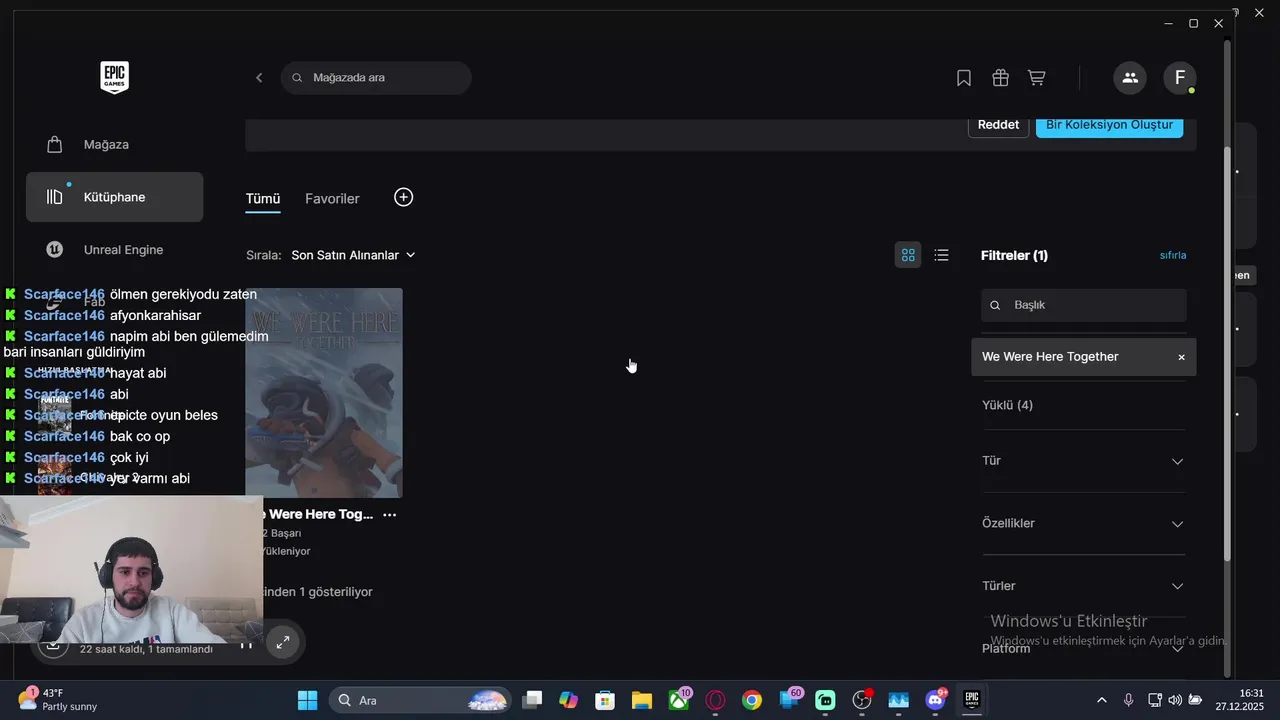Open the three-dot menu beside the game title

[x=390, y=515]
